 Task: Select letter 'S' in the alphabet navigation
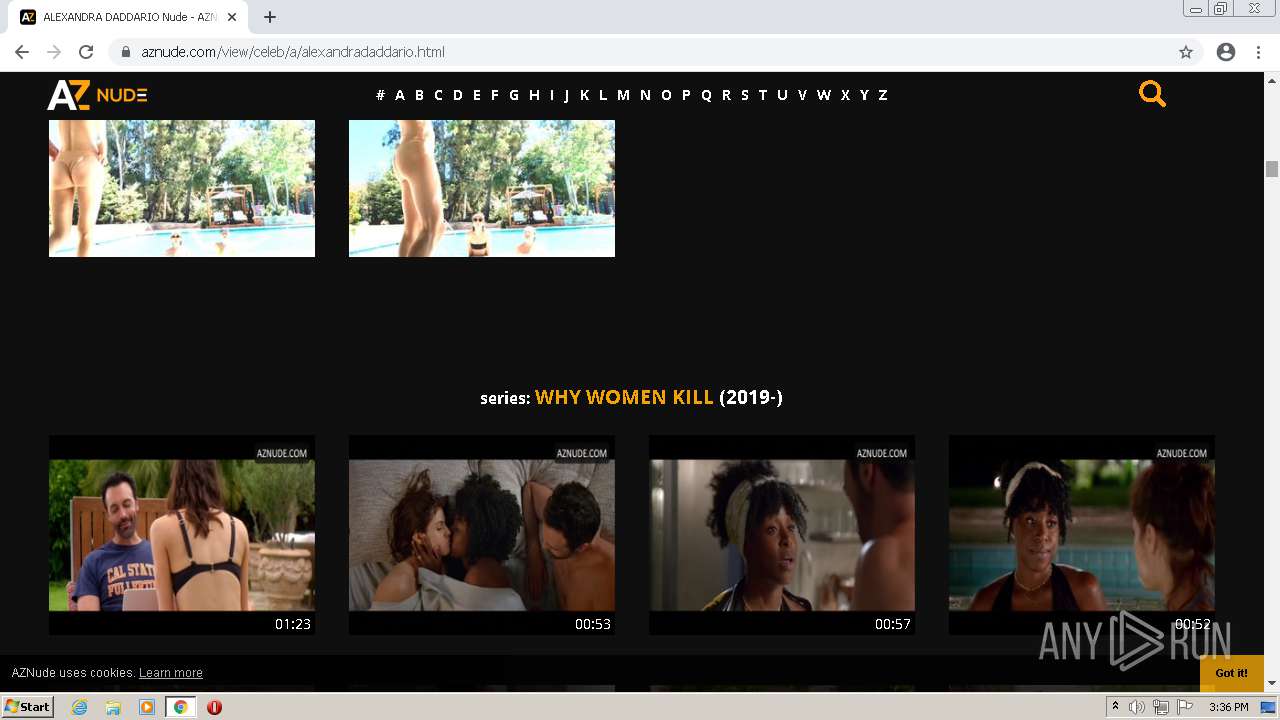tap(745, 95)
